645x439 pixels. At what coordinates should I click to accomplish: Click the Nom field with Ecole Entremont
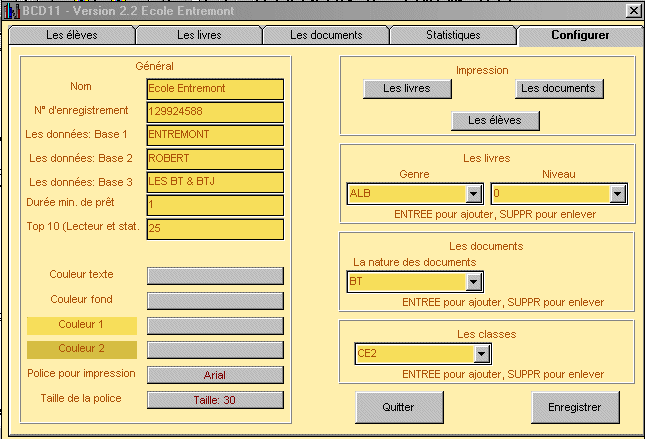click(215, 88)
